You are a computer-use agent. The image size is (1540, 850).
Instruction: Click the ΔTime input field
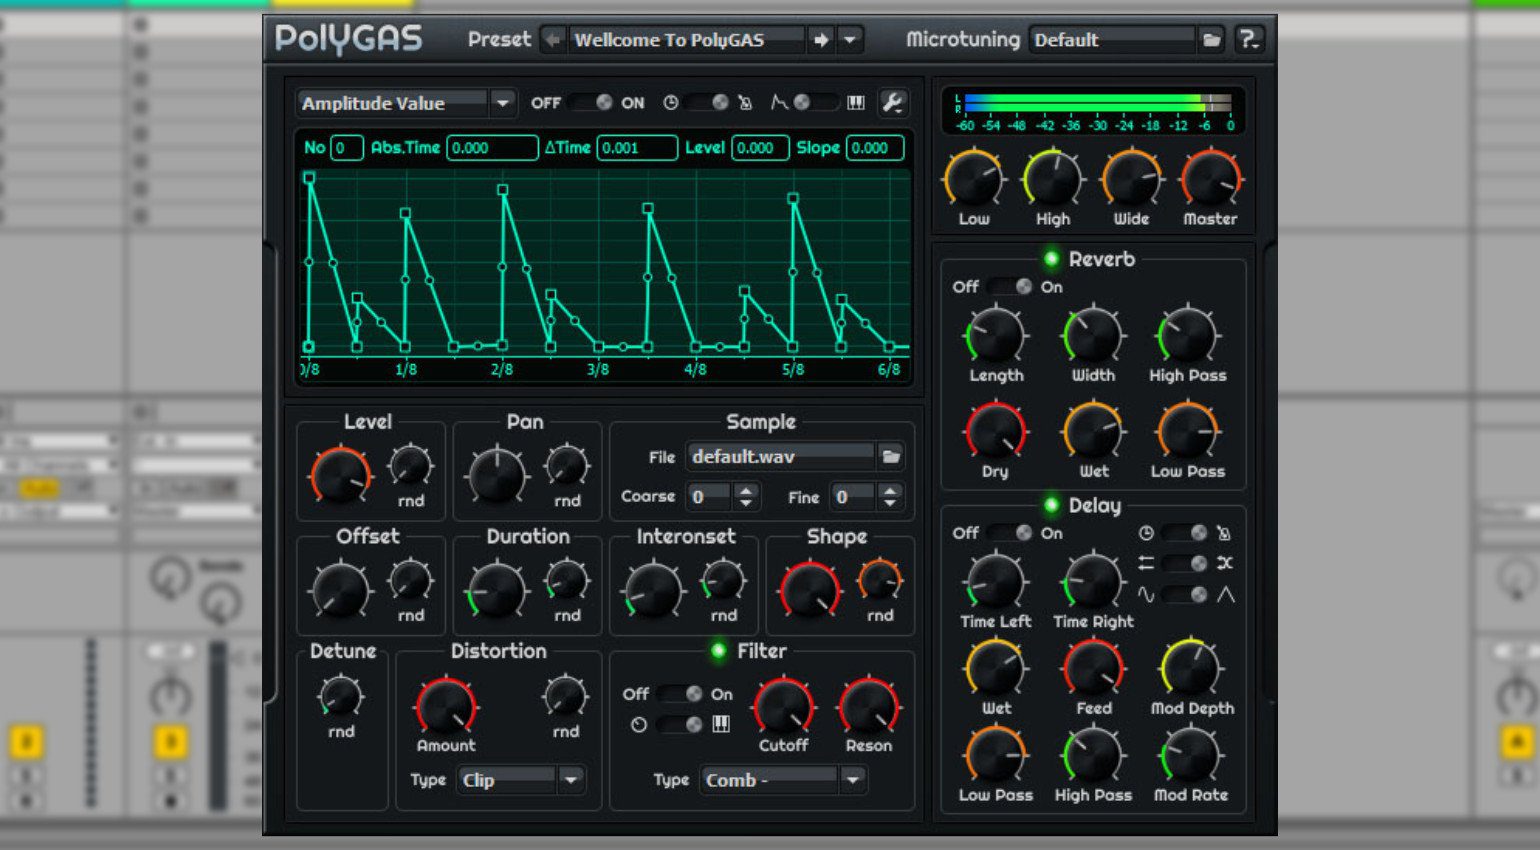click(637, 148)
